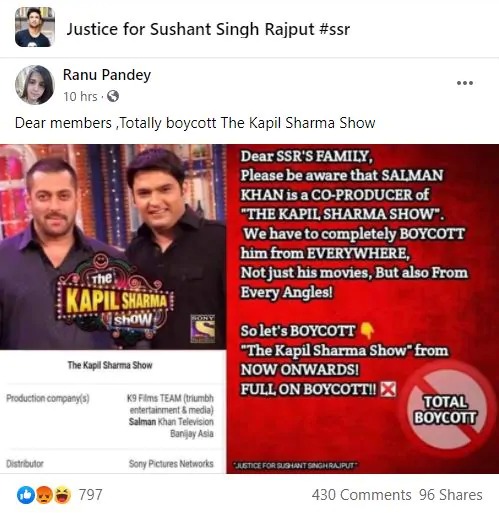Click the pointing-down hand emoji in image
The image size is (499, 513).
click(x=368, y=331)
